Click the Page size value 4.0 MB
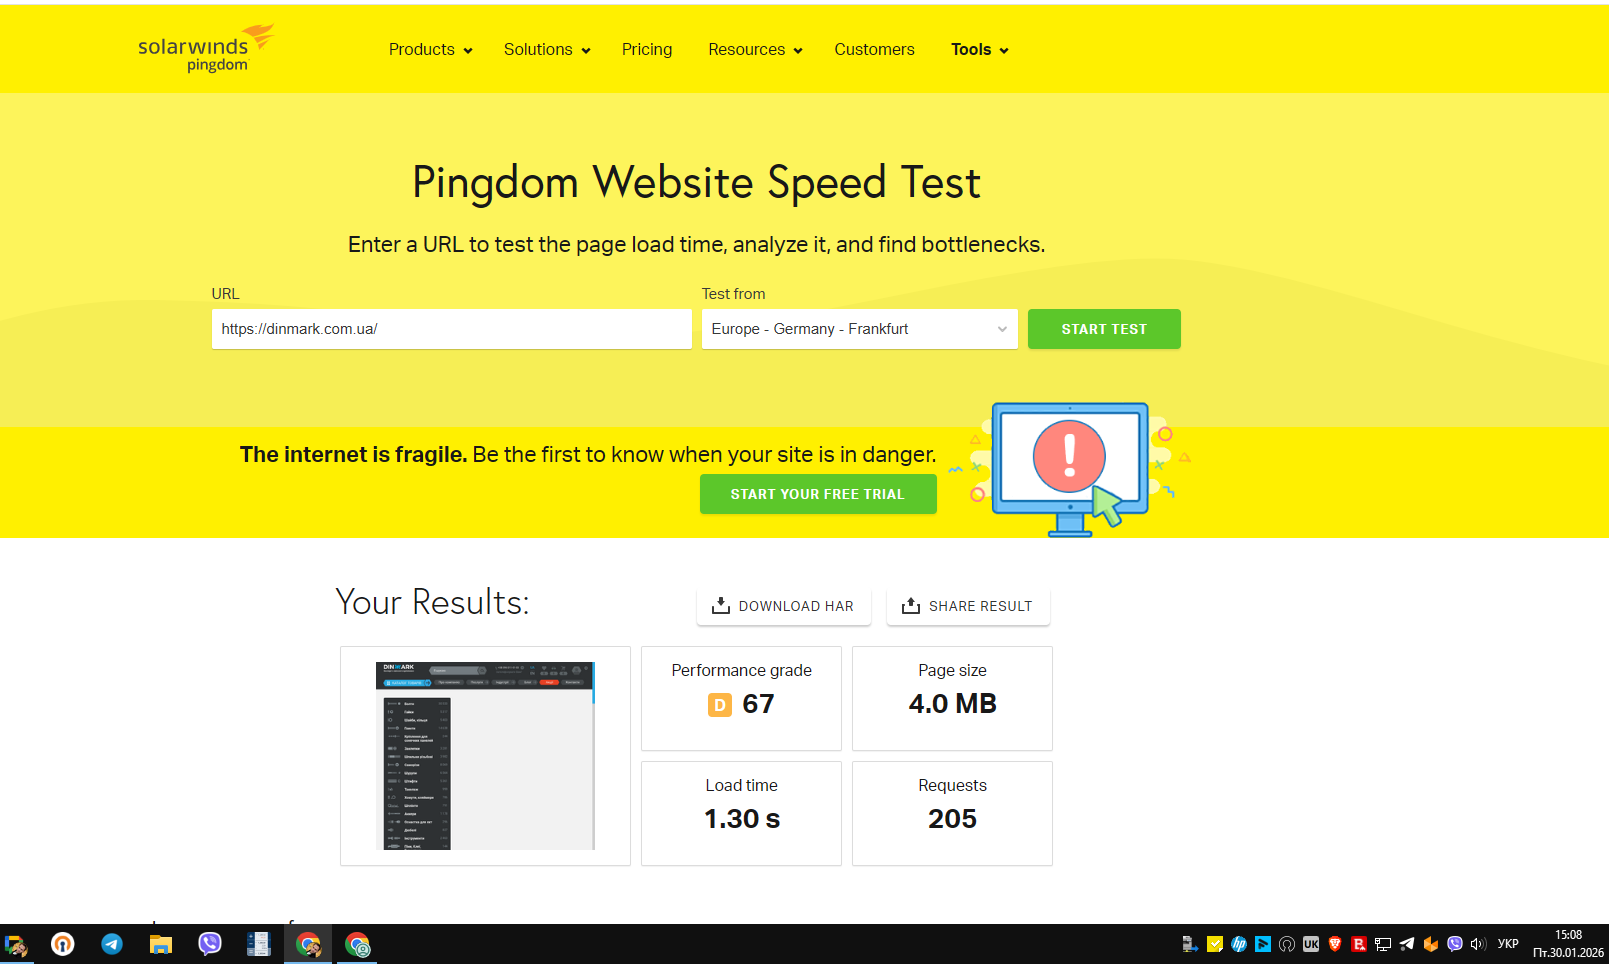The width and height of the screenshot is (1609, 964). click(x=953, y=704)
